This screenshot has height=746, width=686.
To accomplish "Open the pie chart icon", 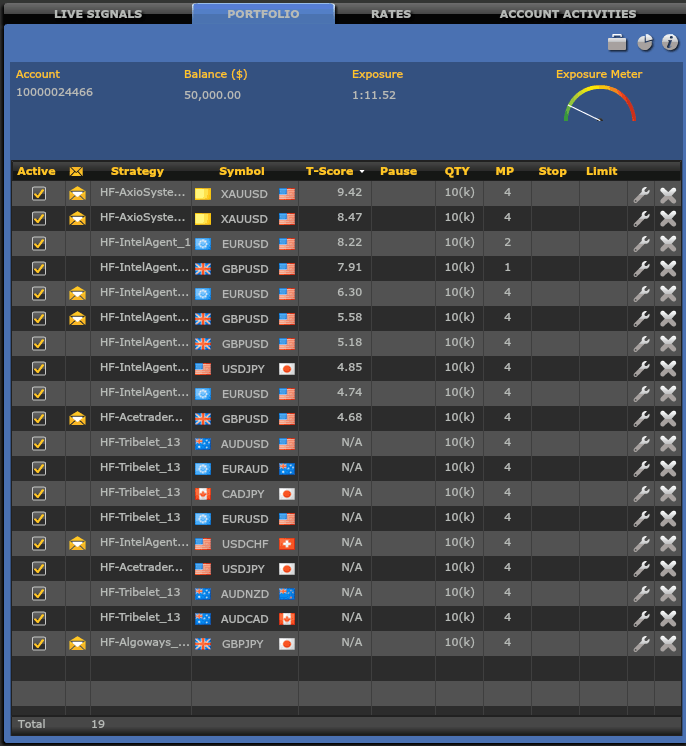I will point(645,43).
